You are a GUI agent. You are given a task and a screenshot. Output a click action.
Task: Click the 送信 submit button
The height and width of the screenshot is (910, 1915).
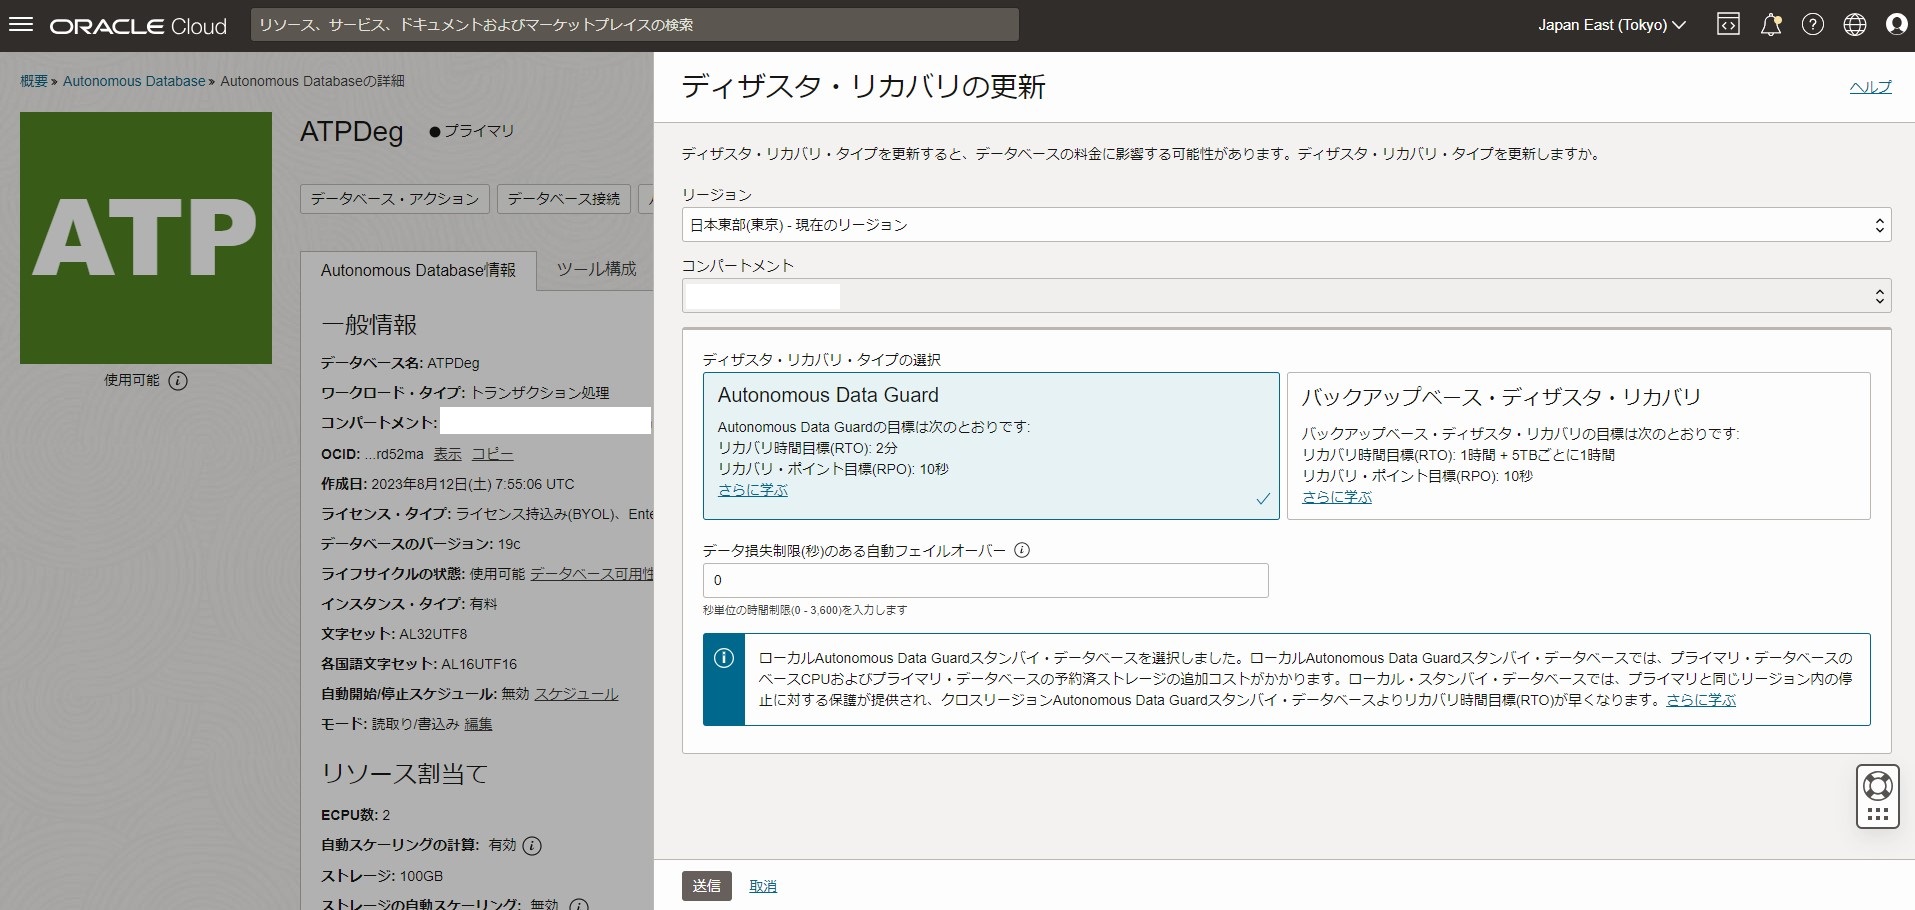[x=706, y=886]
